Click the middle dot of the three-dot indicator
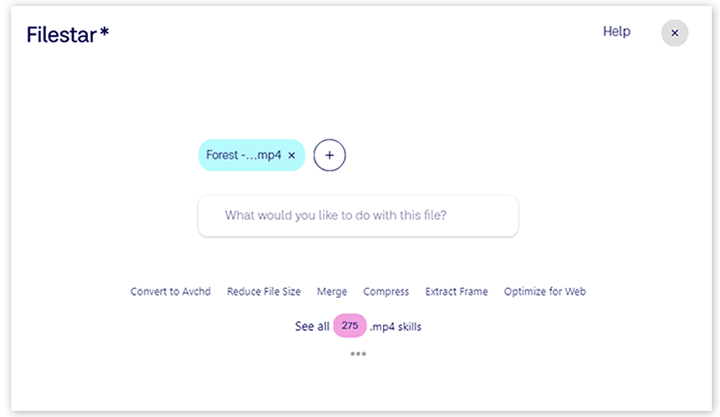Image resolution: width=720 pixels, height=417 pixels. (x=358, y=354)
